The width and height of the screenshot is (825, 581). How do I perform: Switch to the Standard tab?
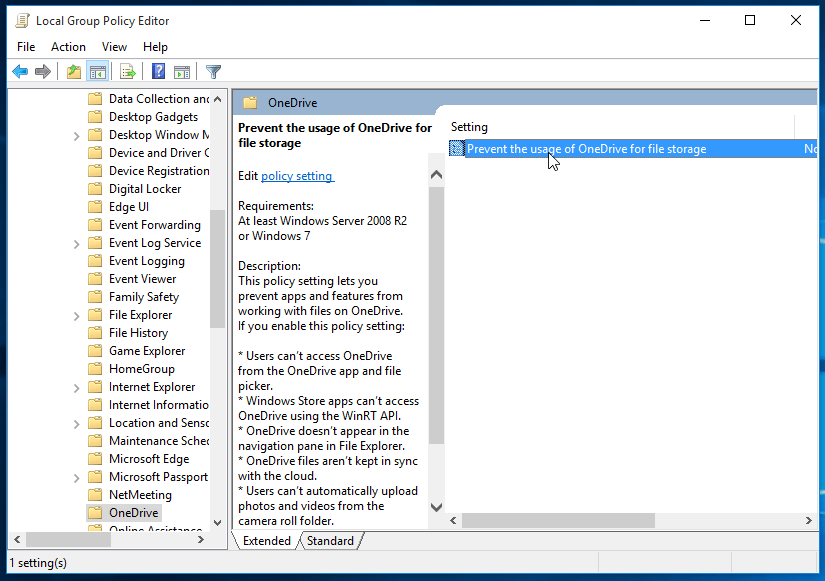tap(331, 540)
